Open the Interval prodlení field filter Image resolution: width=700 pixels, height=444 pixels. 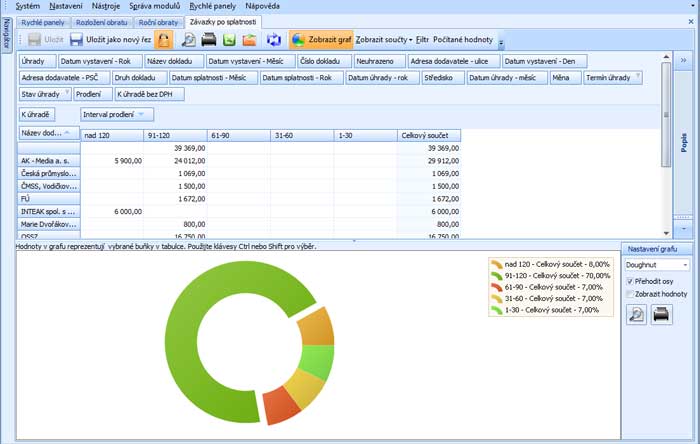(x=139, y=115)
